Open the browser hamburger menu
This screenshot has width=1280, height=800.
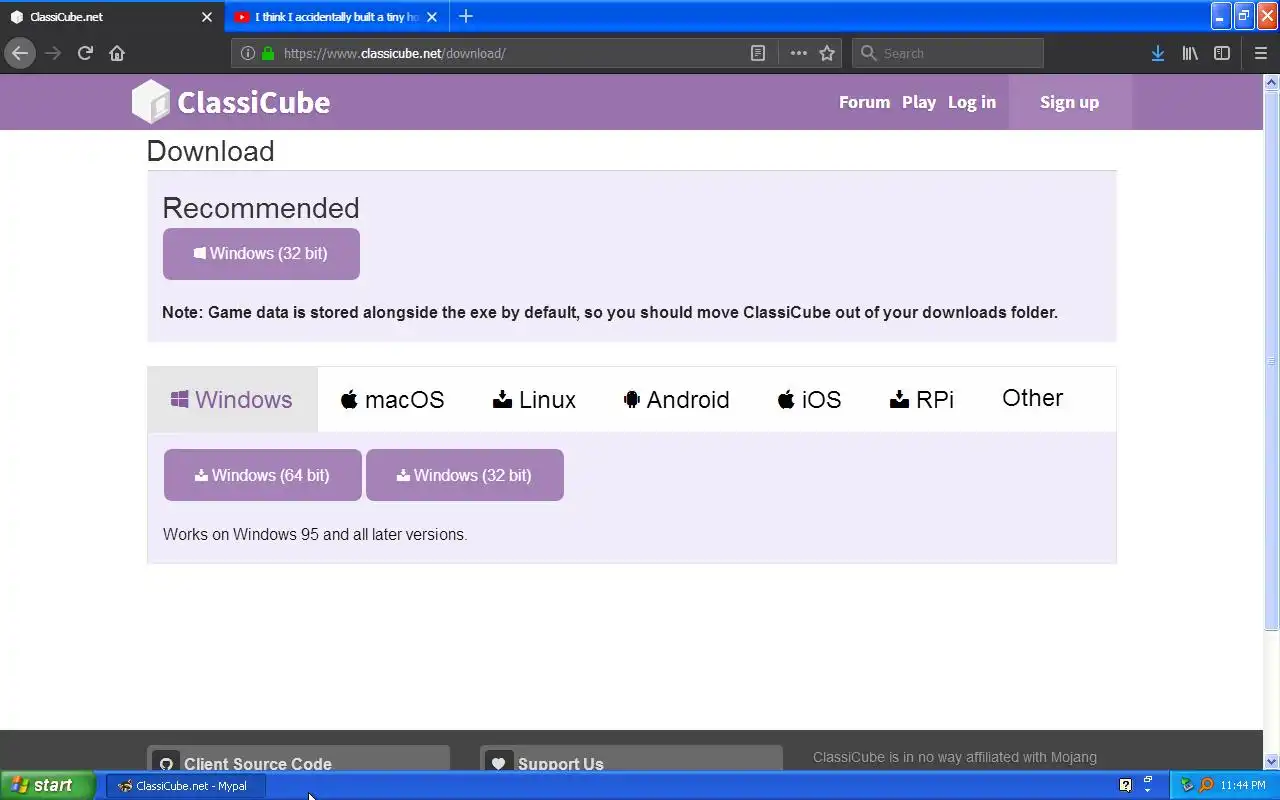(1261, 53)
